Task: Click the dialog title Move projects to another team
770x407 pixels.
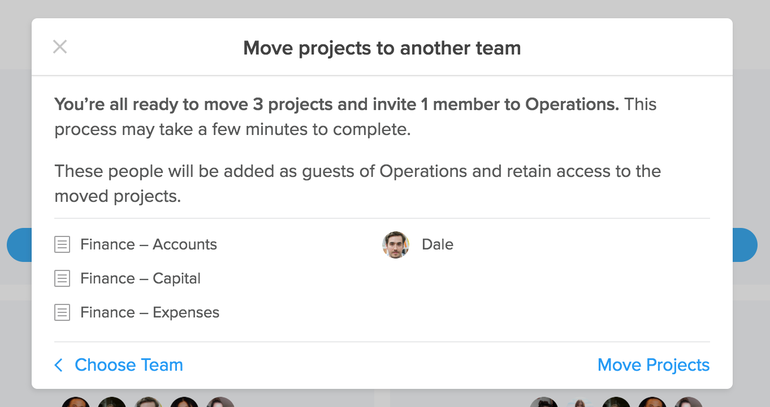Action: (382, 48)
